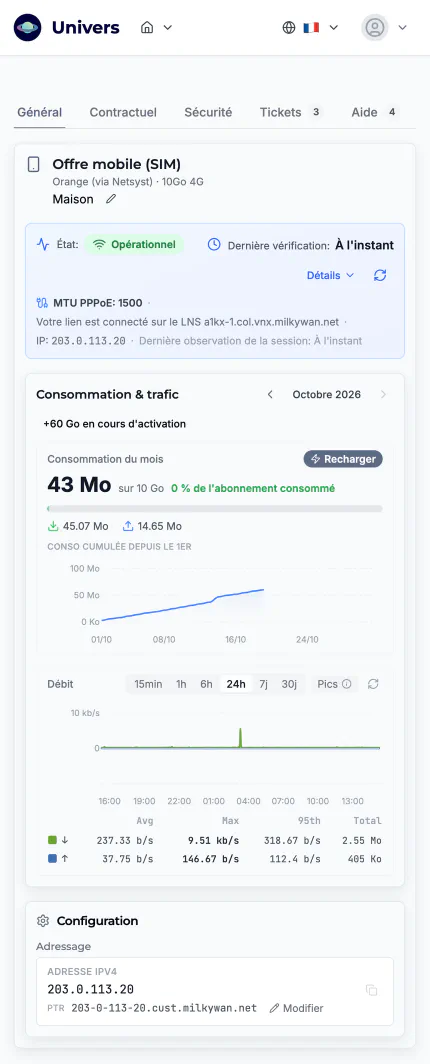Image resolution: width=430 pixels, height=1064 pixels.
Task: Click the 43 Mo consumption value
Action: pos(79,485)
